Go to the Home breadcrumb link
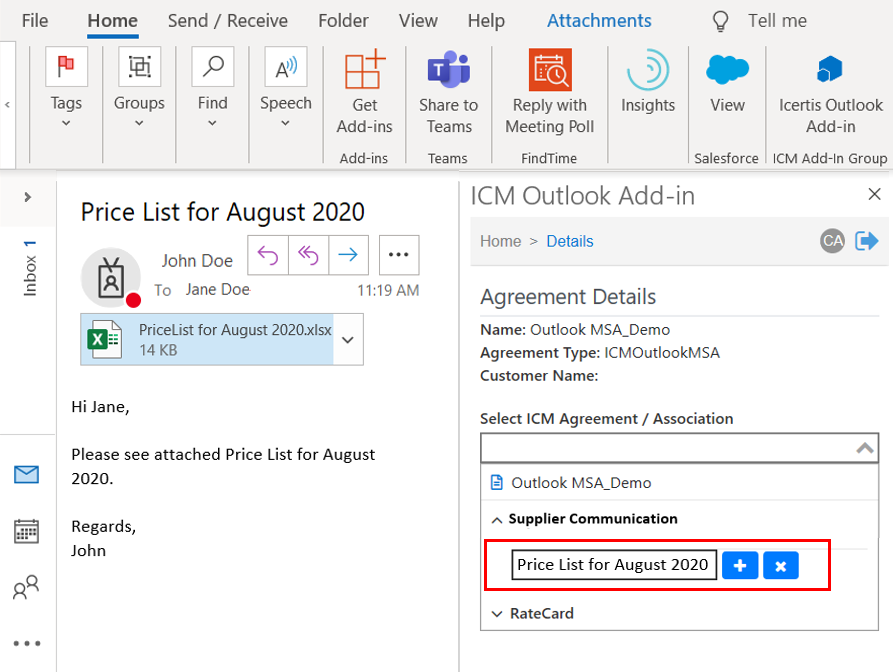 pyautogui.click(x=500, y=241)
